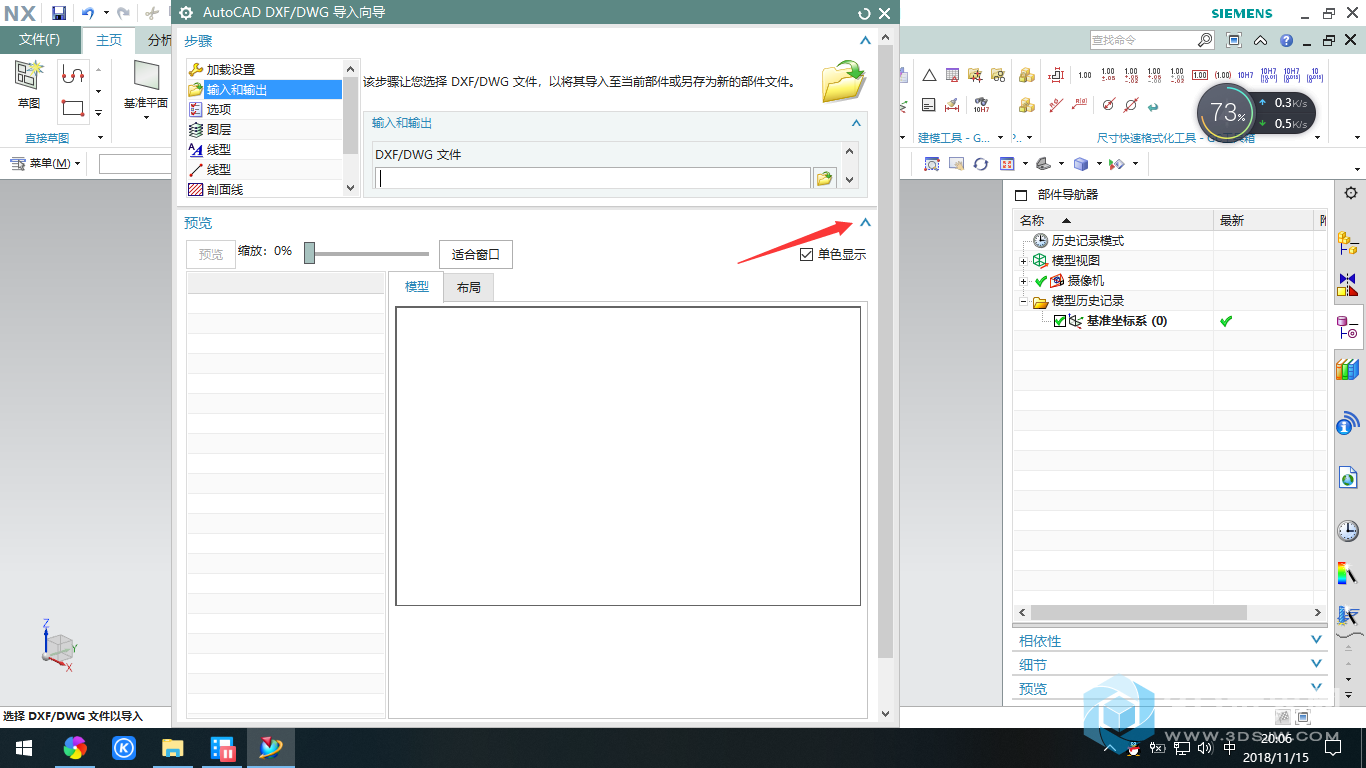The height and width of the screenshot is (768, 1366).
Task: Click the 缩放 zoom slider handle
Action: pyautogui.click(x=310, y=253)
